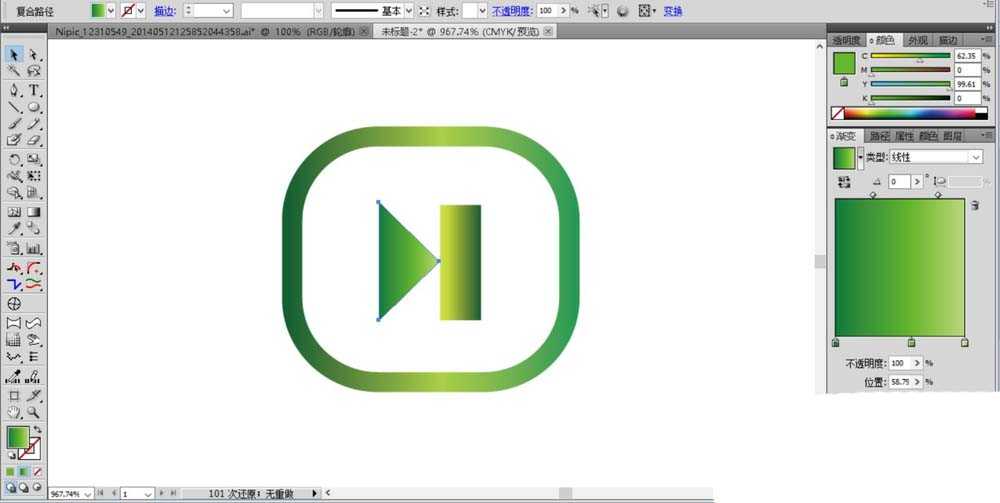Click the middle gradient stop under the gradient bar
The width and height of the screenshot is (1000, 503).
910,343
